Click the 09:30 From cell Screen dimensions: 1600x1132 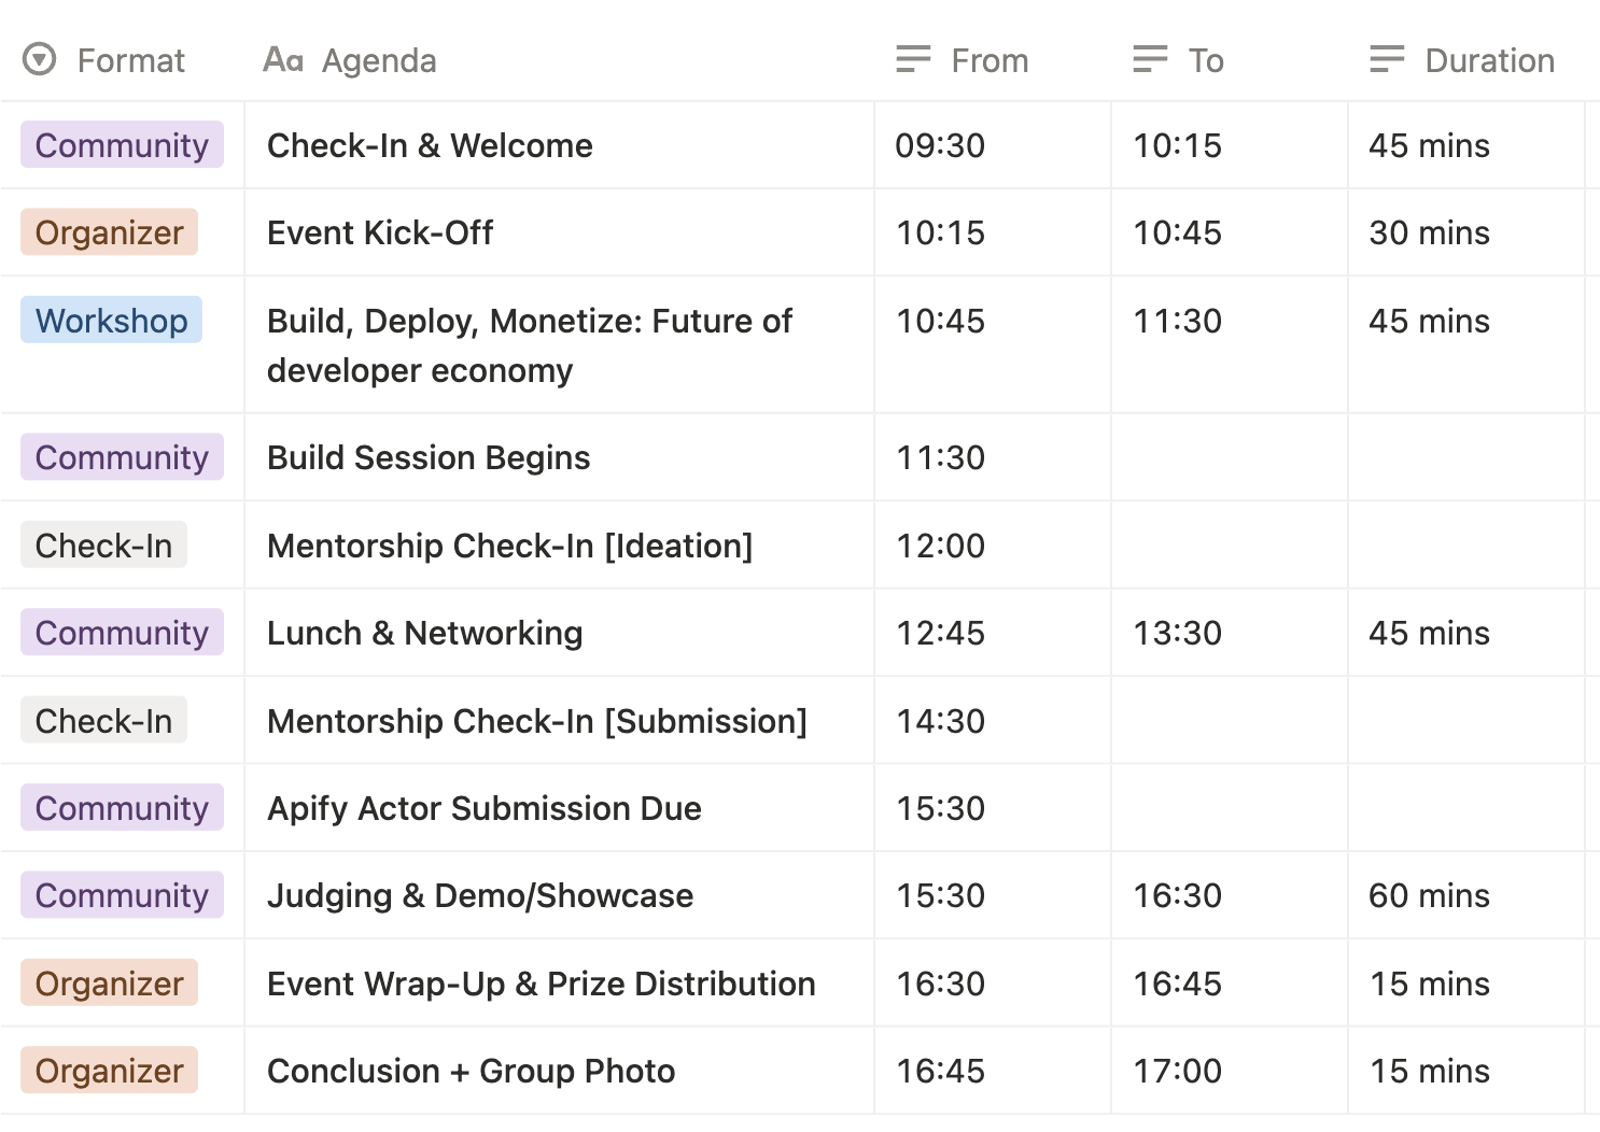pyautogui.click(x=940, y=146)
